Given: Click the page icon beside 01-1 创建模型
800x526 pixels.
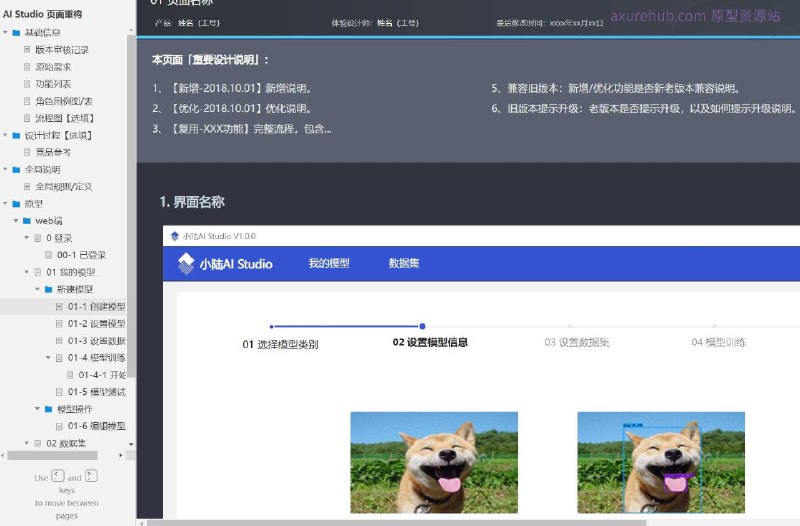Looking at the screenshot, I should click(59, 306).
